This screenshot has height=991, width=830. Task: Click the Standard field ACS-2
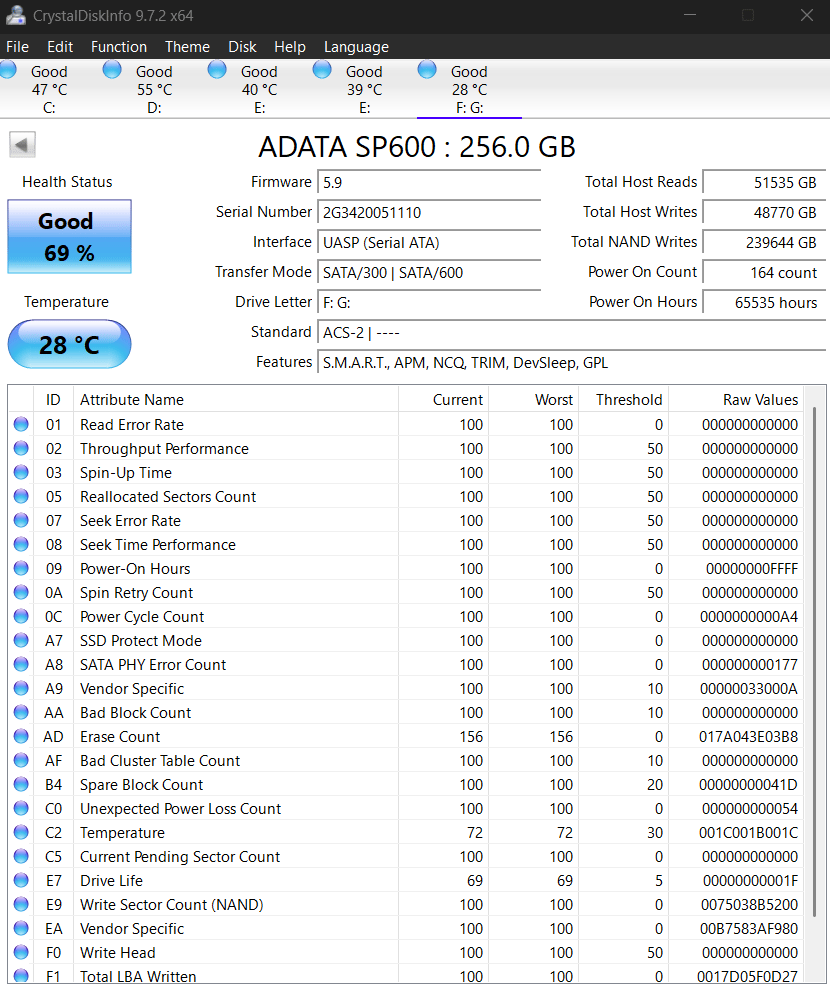571,332
